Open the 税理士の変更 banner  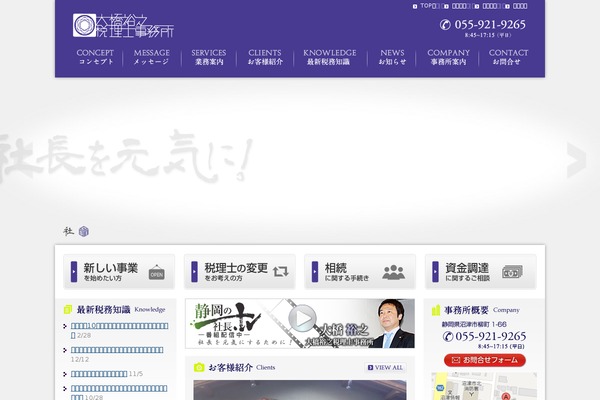(240, 271)
